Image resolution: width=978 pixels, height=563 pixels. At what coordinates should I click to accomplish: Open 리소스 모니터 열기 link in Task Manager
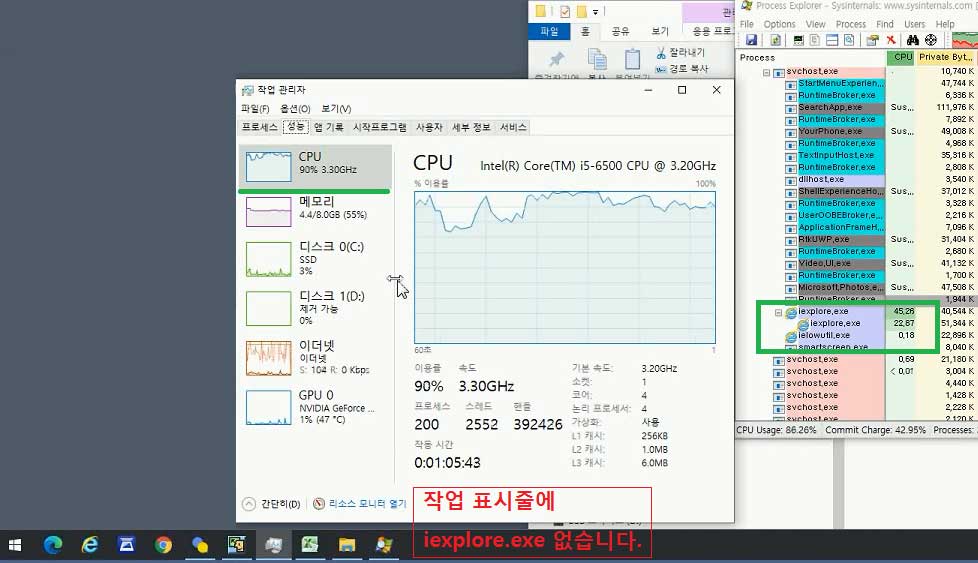pos(367,504)
